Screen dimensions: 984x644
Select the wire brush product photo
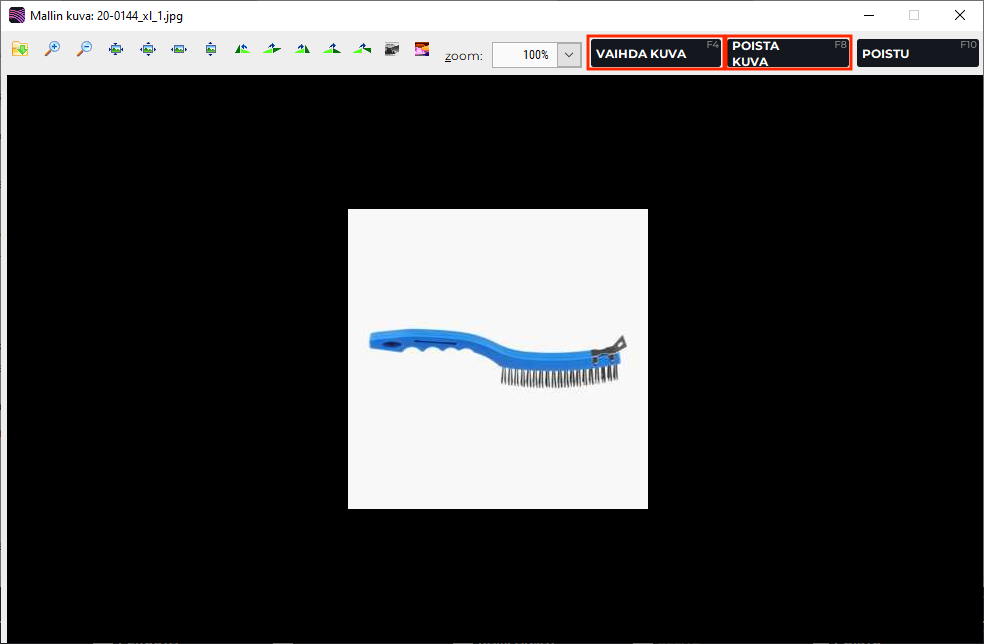[497, 358]
